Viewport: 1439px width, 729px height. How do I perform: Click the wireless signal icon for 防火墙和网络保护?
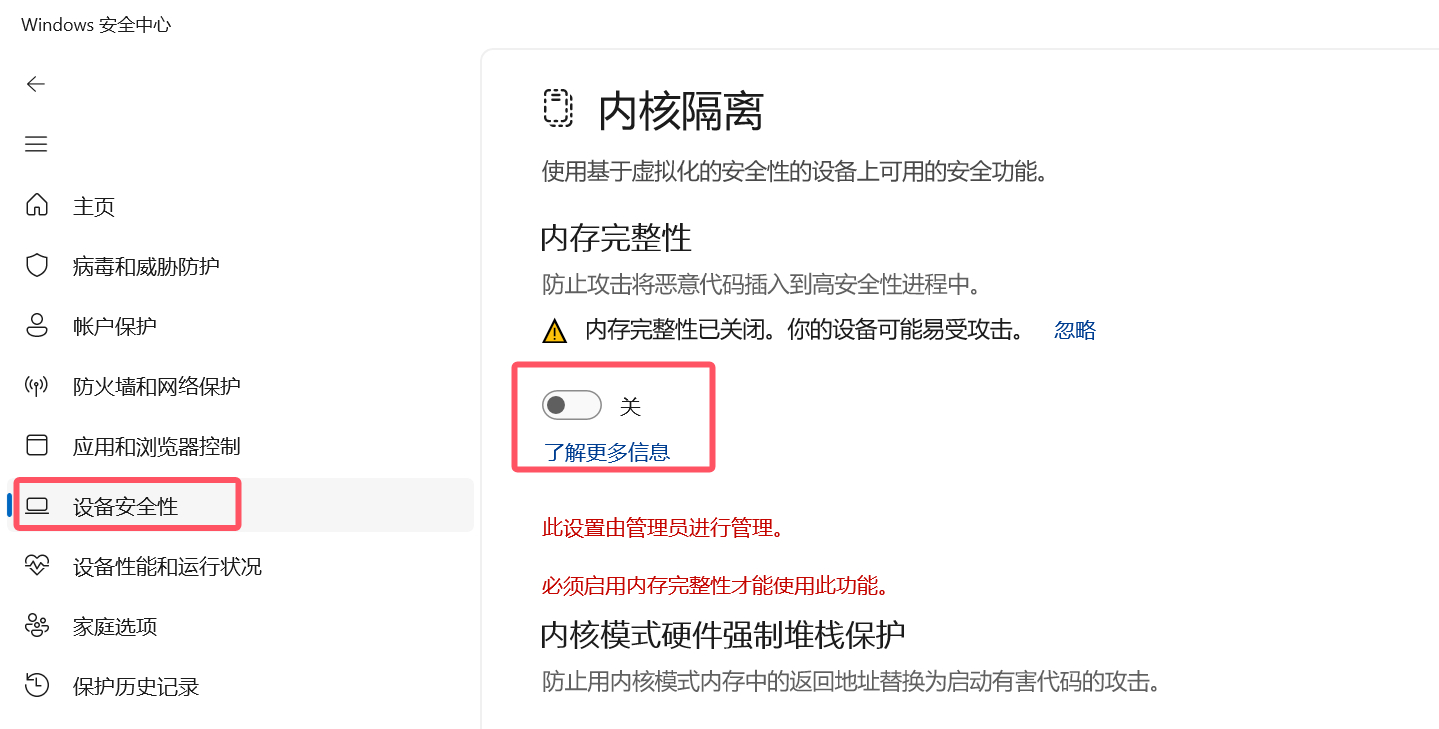pyautogui.click(x=37, y=386)
